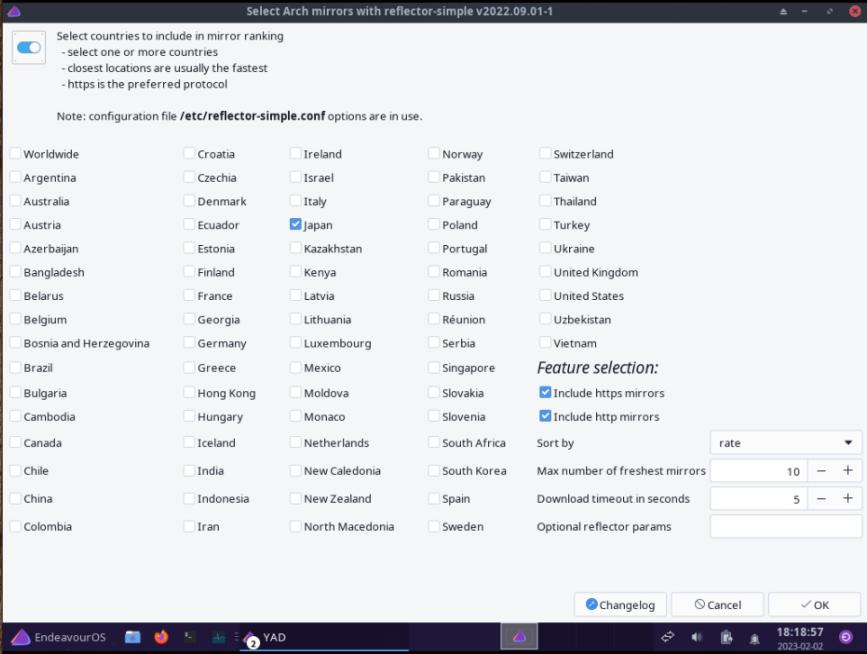Check the Italy checkbox

click(x=296, y=201)
